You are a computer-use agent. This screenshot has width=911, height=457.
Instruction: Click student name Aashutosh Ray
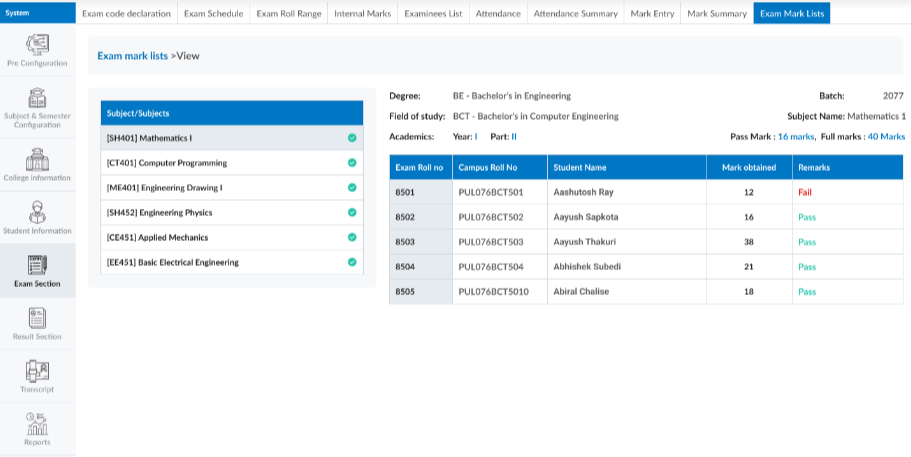583,192
